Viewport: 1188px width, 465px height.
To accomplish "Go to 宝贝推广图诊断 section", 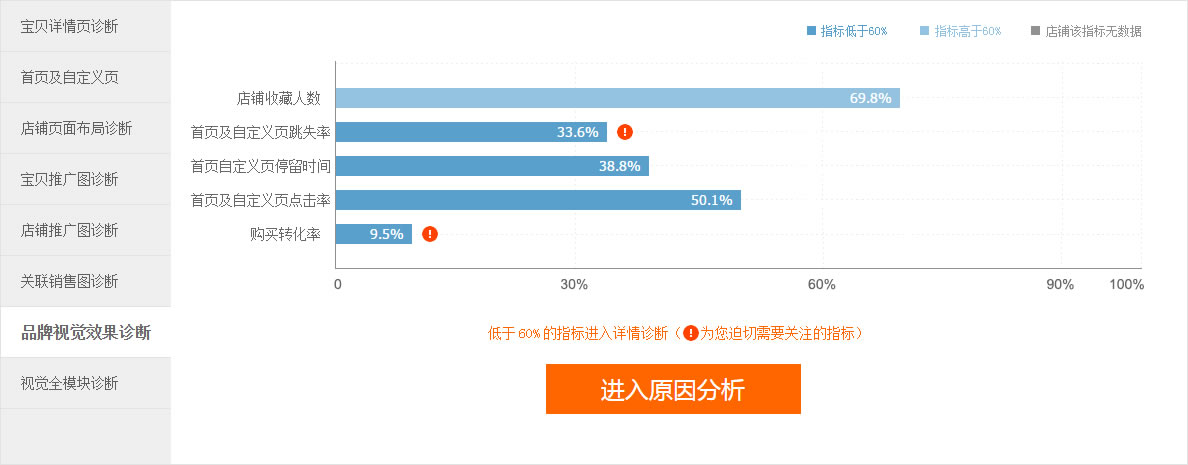I will (86, 179).
